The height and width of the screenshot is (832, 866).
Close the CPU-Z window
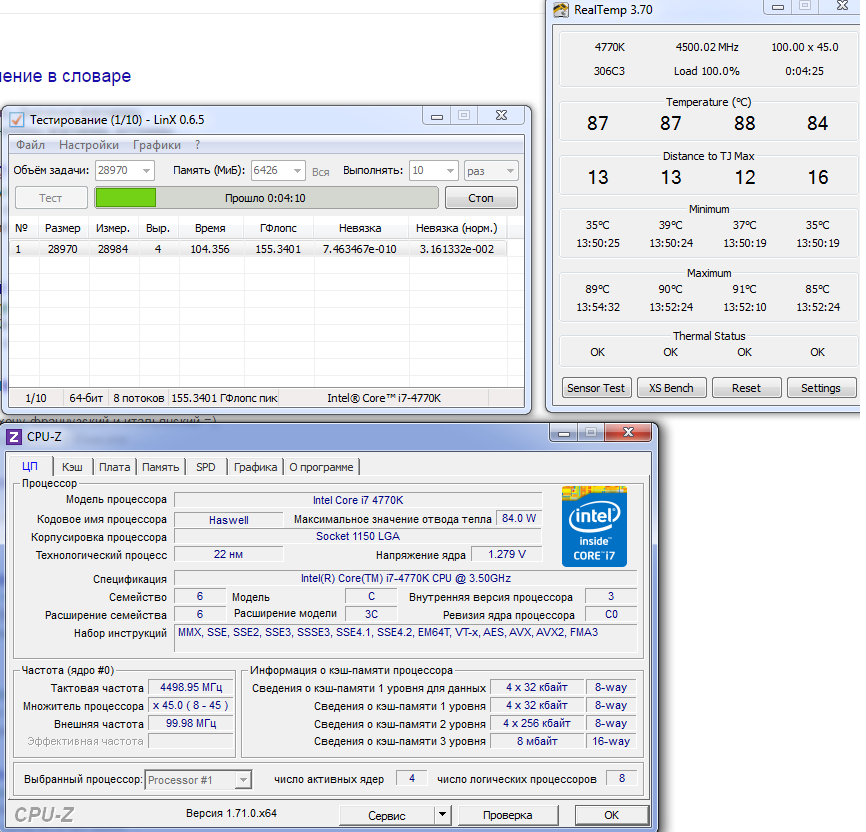tap(629, 433)
